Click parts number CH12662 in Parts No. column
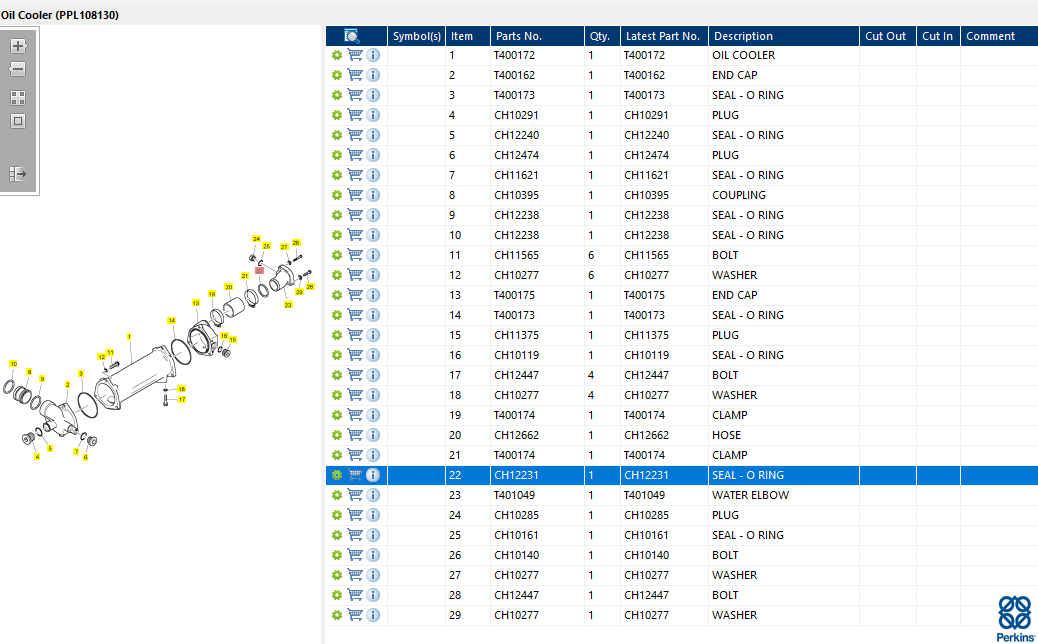The height and width of the screenshot is (644, 1038). coord(516,435)
